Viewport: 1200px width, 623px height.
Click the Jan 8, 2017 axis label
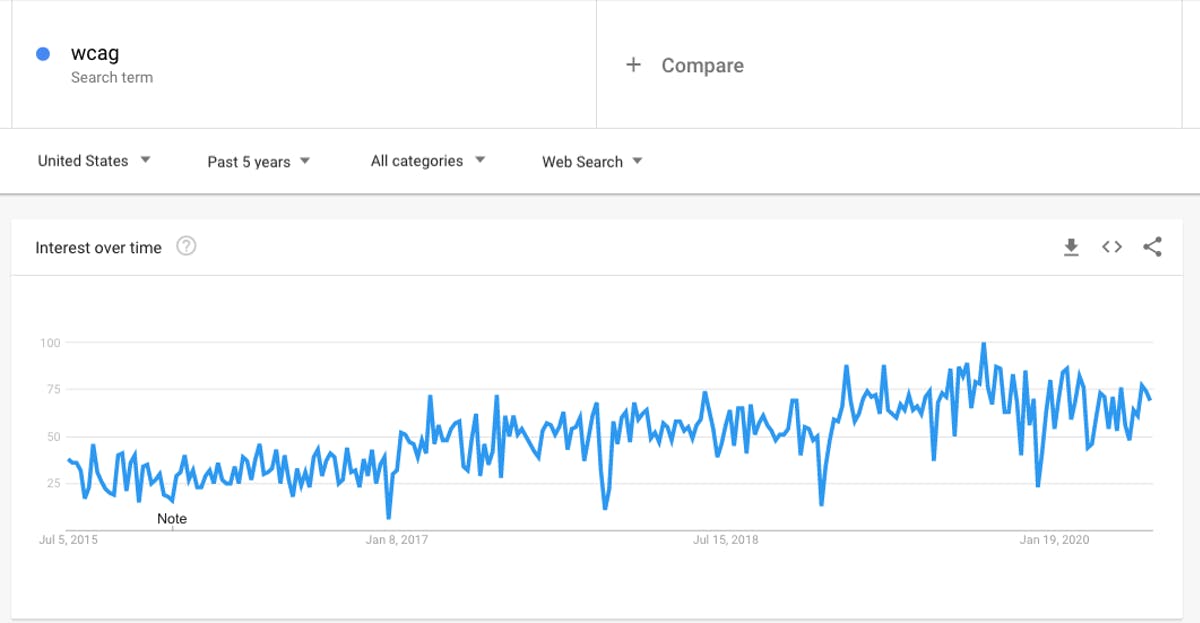coord(396,540)
